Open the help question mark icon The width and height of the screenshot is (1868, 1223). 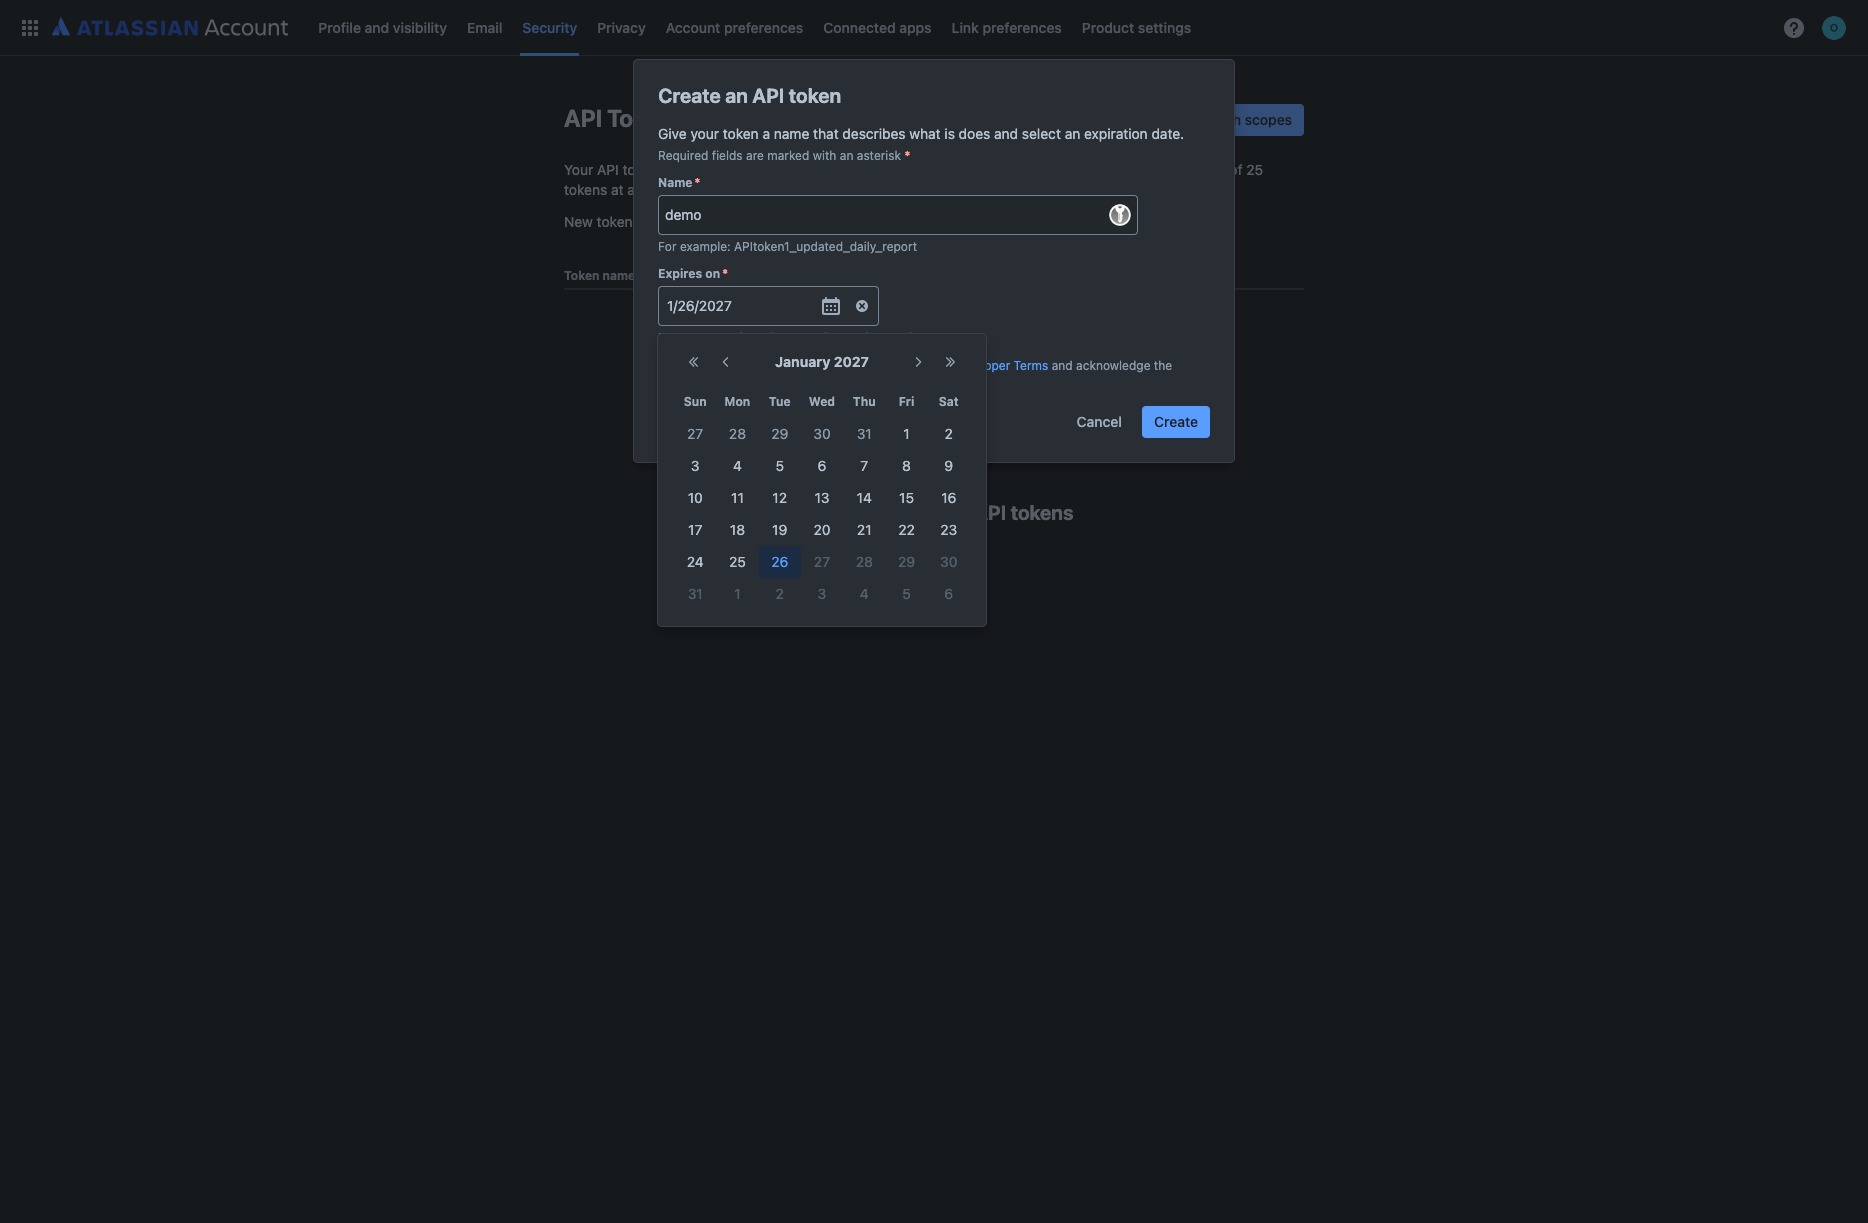click(x=1793, y=27)
